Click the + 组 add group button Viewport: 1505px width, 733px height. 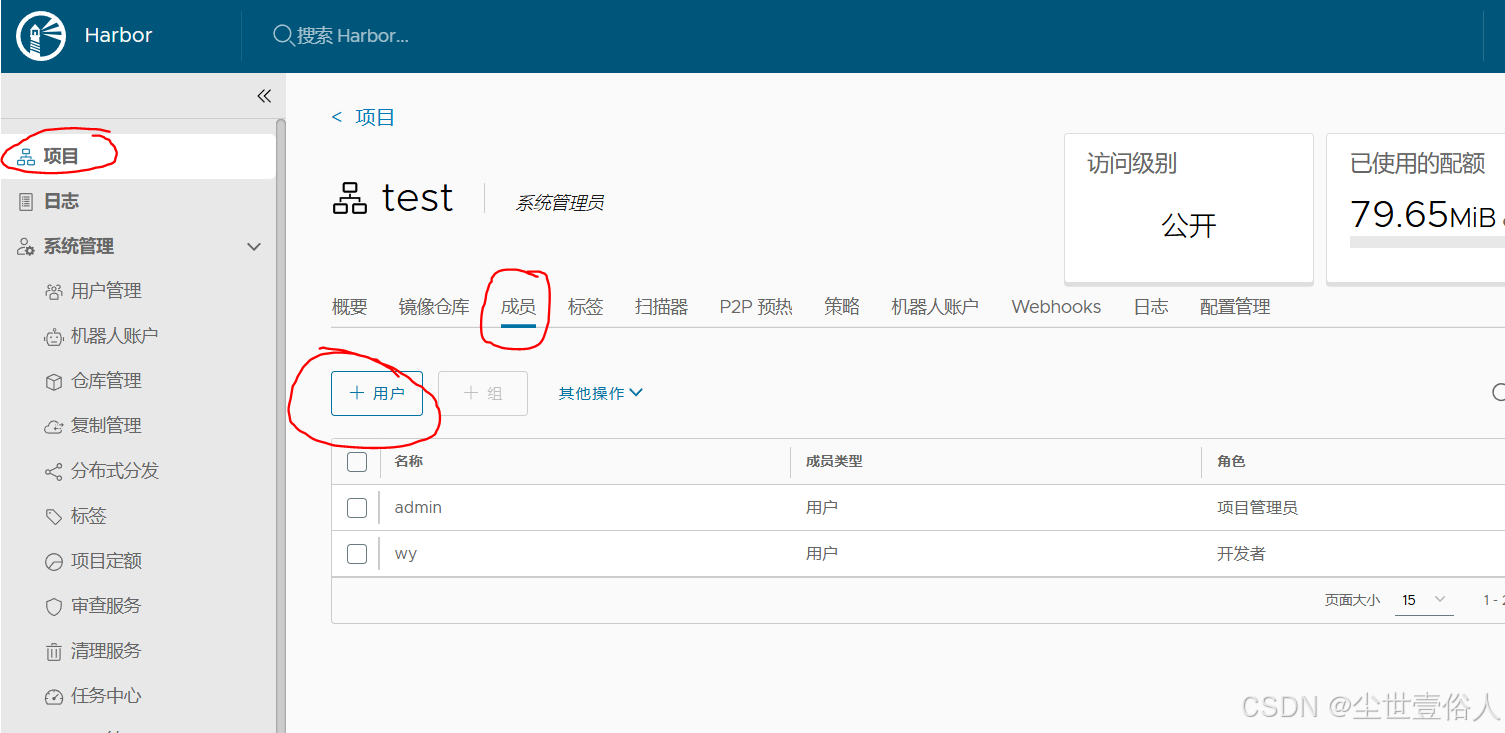(x=483, y=393)
